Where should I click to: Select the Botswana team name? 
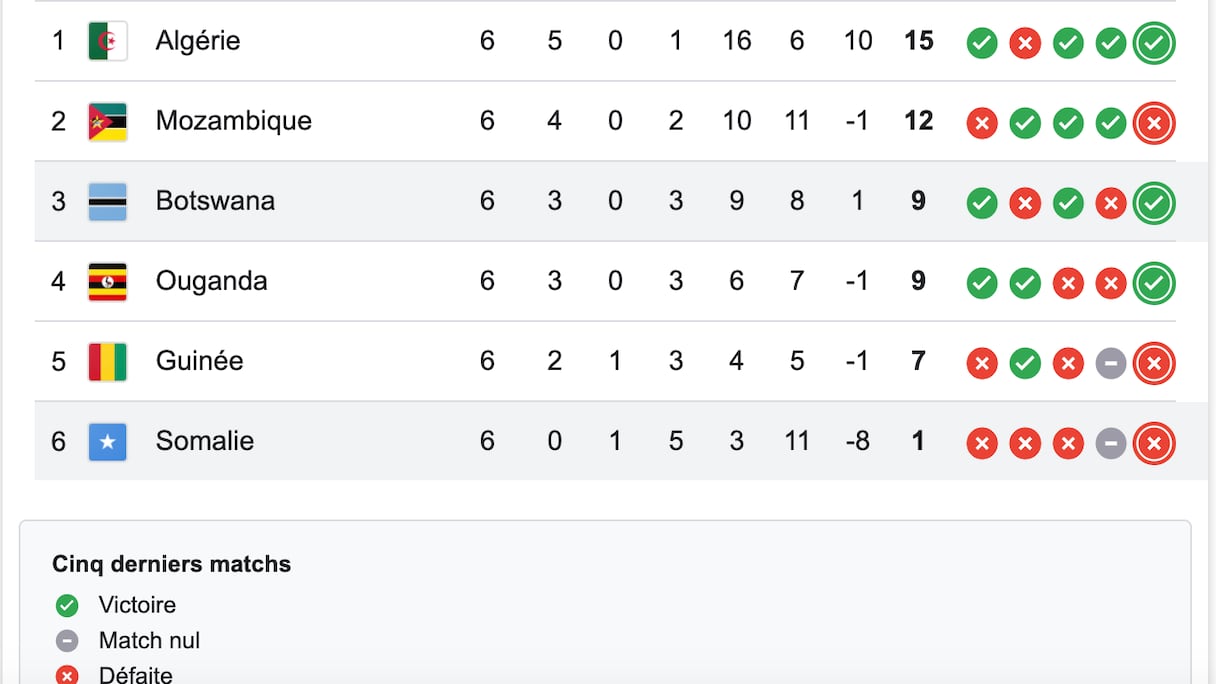click(215, 201)
